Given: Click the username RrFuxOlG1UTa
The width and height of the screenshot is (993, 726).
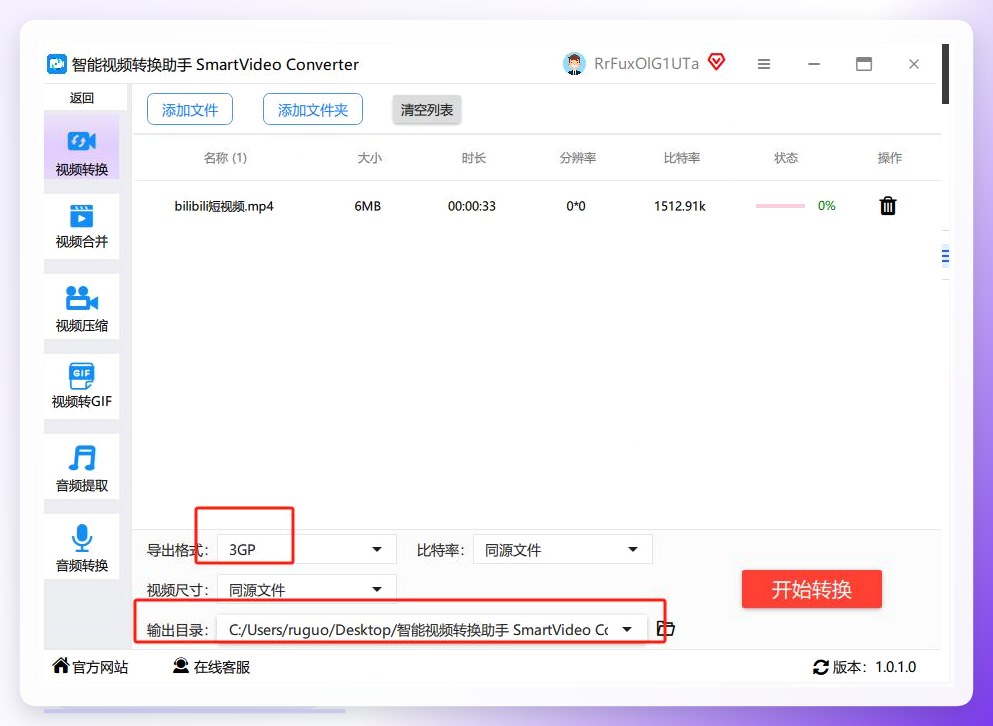Looking at the screenshot, I should point(647,64).
